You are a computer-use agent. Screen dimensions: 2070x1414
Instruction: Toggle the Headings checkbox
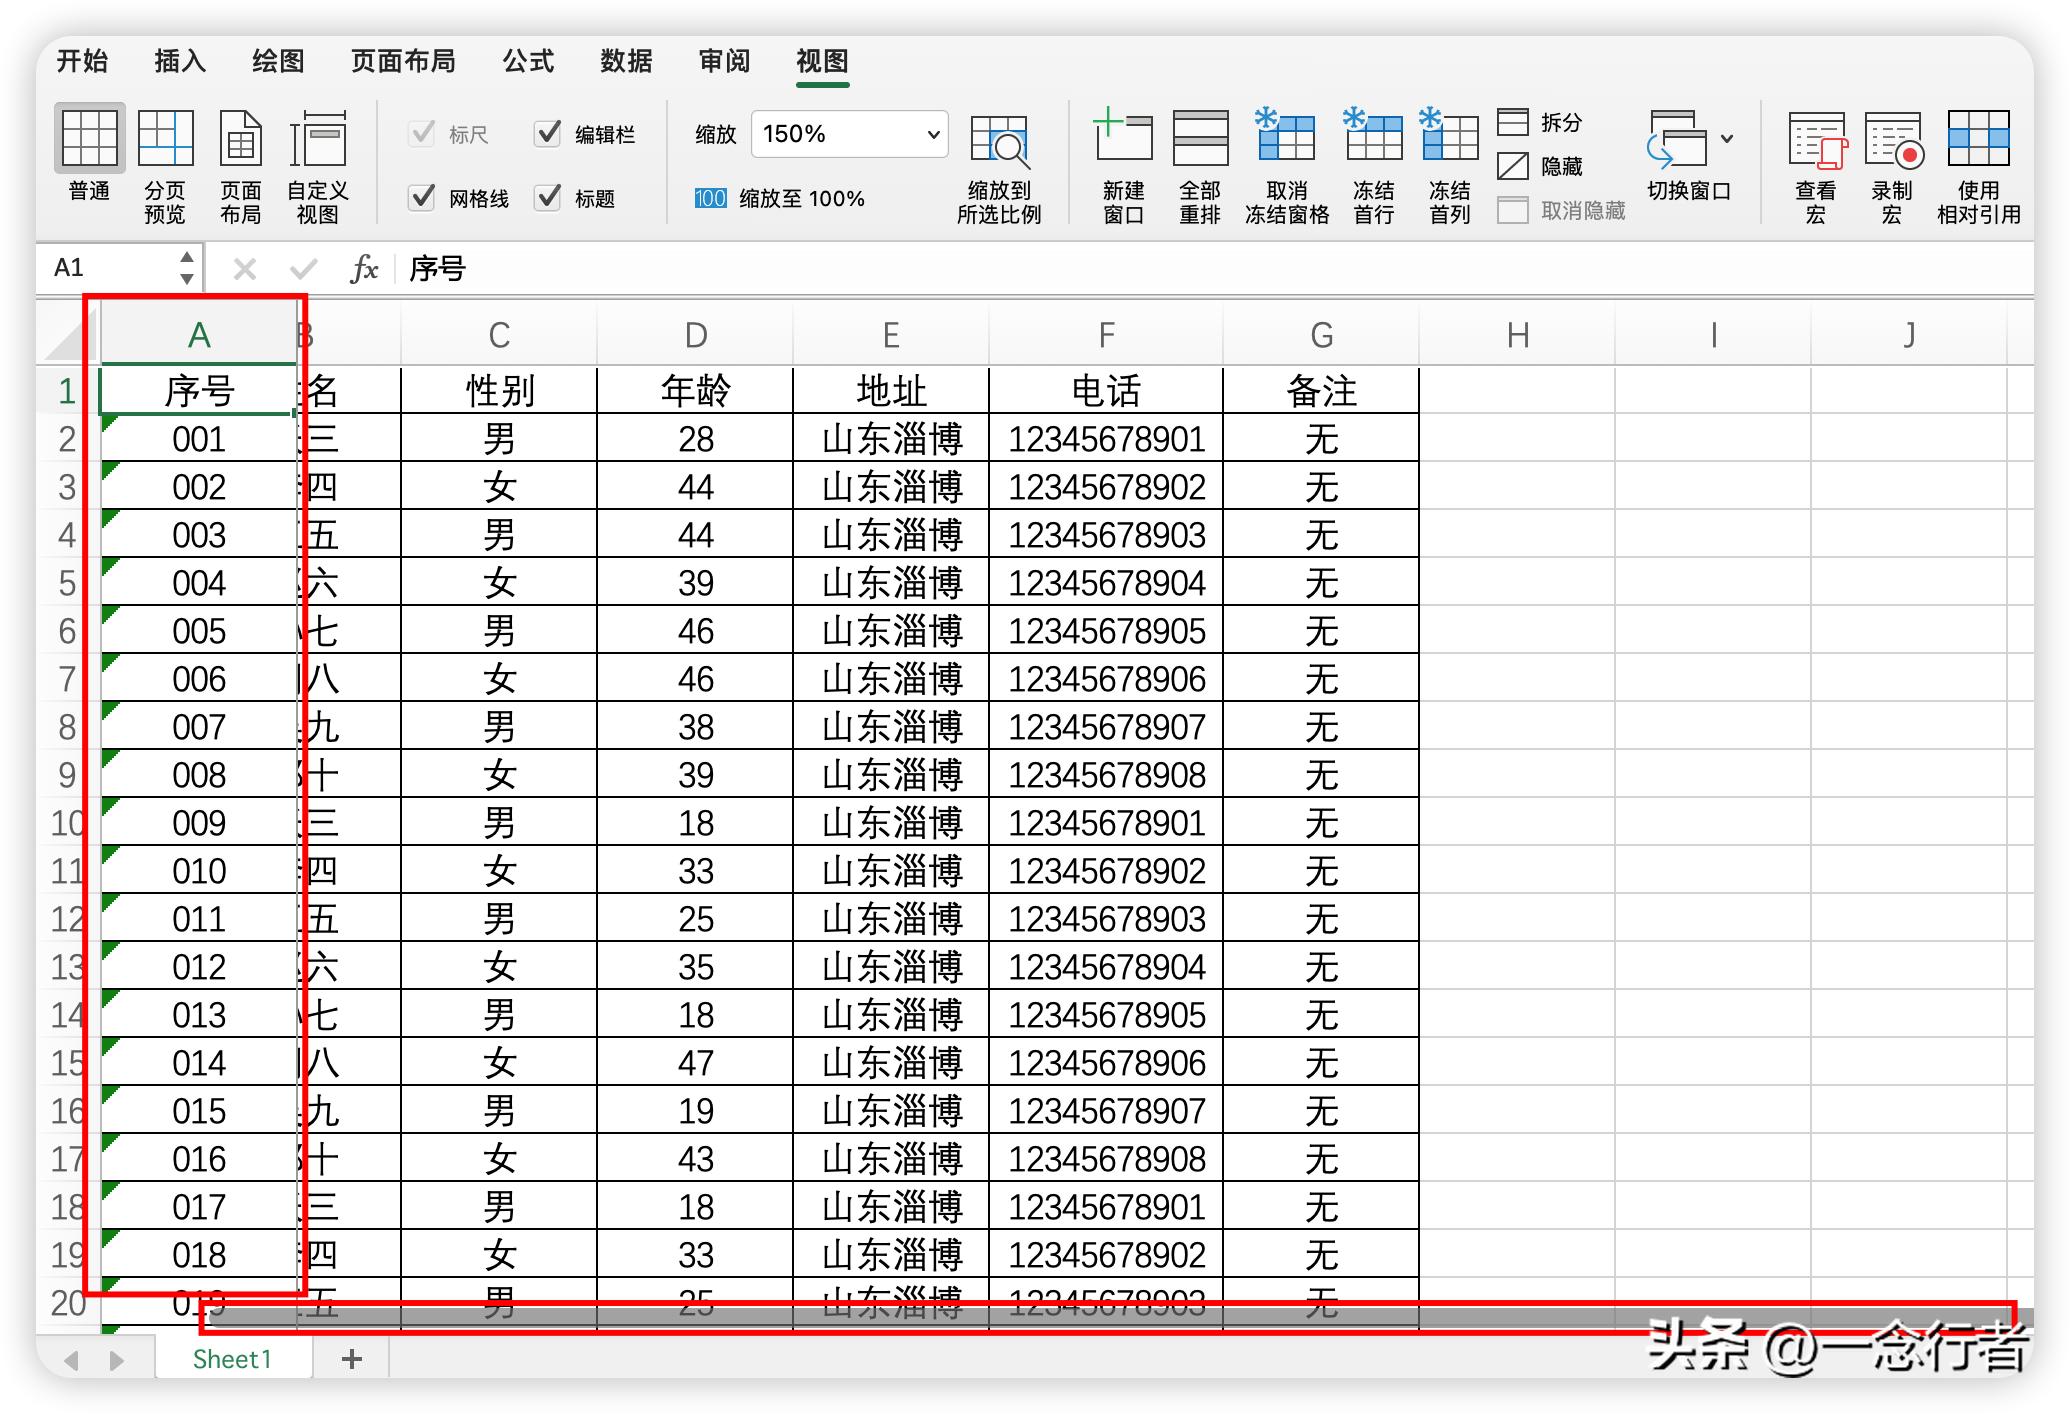[x=548, y=197]
